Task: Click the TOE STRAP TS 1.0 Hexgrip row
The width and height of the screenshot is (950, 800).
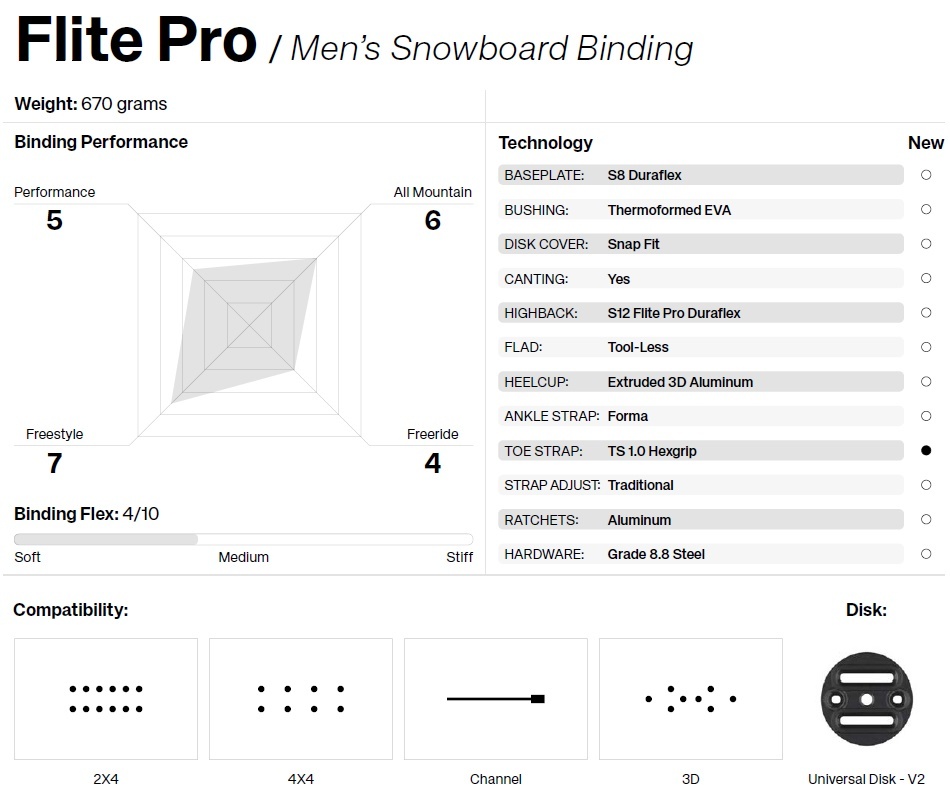Action: pyautogui.click(x=701, y=451)
